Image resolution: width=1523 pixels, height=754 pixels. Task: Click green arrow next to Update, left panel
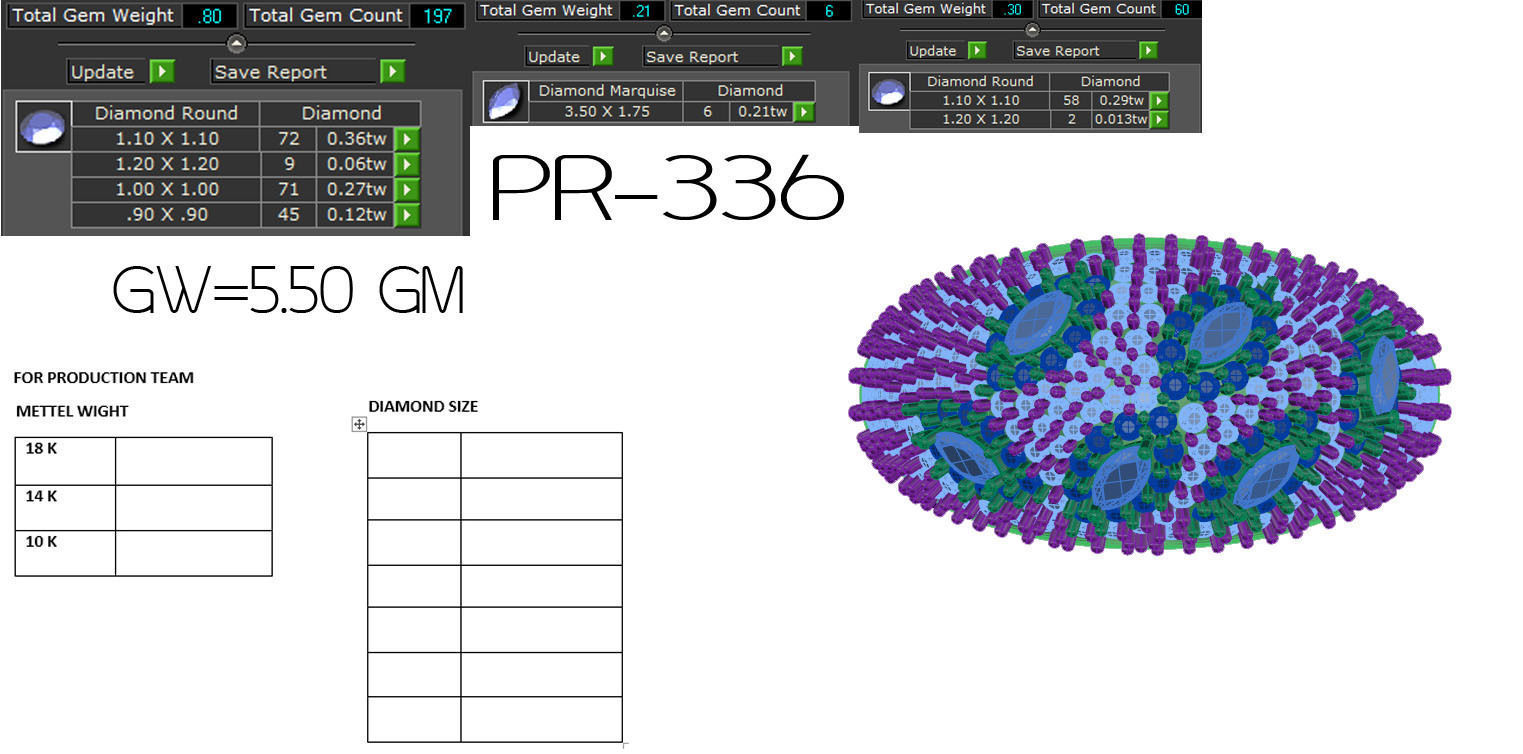click(x=162, y=72)
